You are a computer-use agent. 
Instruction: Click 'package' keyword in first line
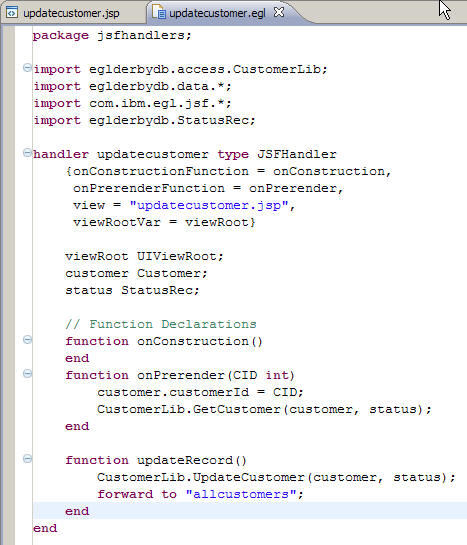pos(61,35)
